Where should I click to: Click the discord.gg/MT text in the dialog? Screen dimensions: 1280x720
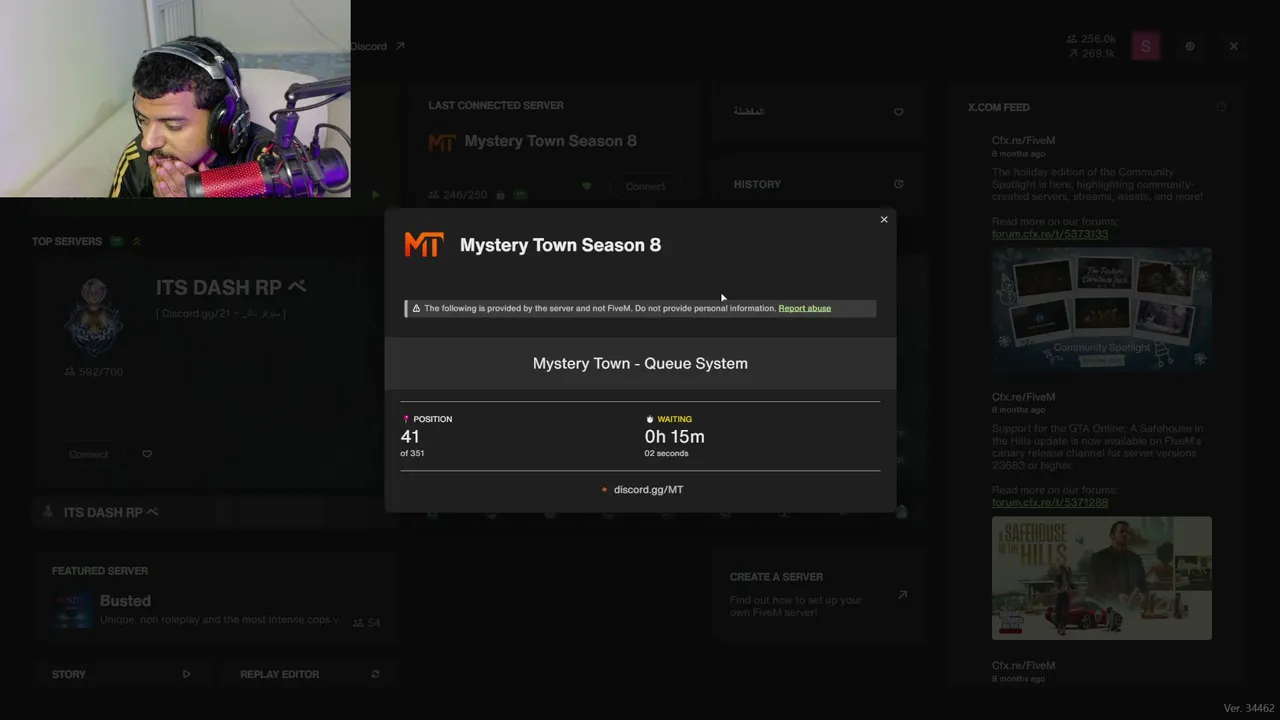click(648, 490)
